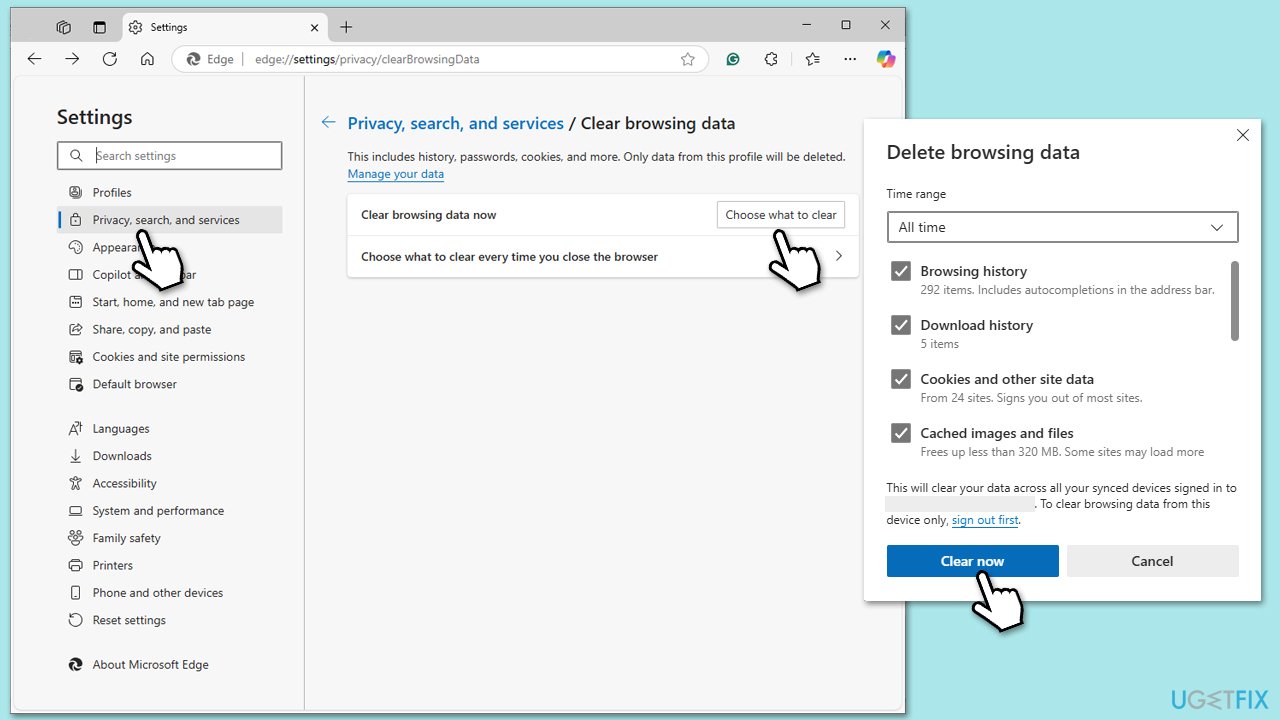Go to the Home page icon
Image resolution: width=1280 pixels, height=720 pixels.
(x=147, y=59)
